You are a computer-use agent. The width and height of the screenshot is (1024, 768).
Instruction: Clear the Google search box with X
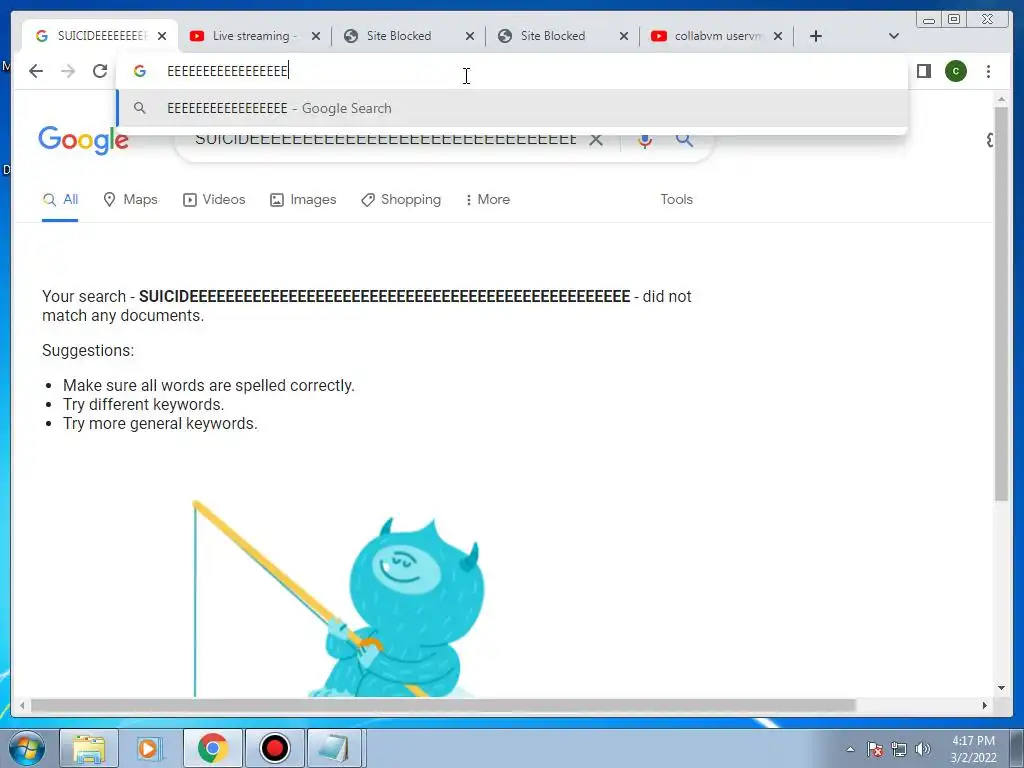[x=596, y=139]
